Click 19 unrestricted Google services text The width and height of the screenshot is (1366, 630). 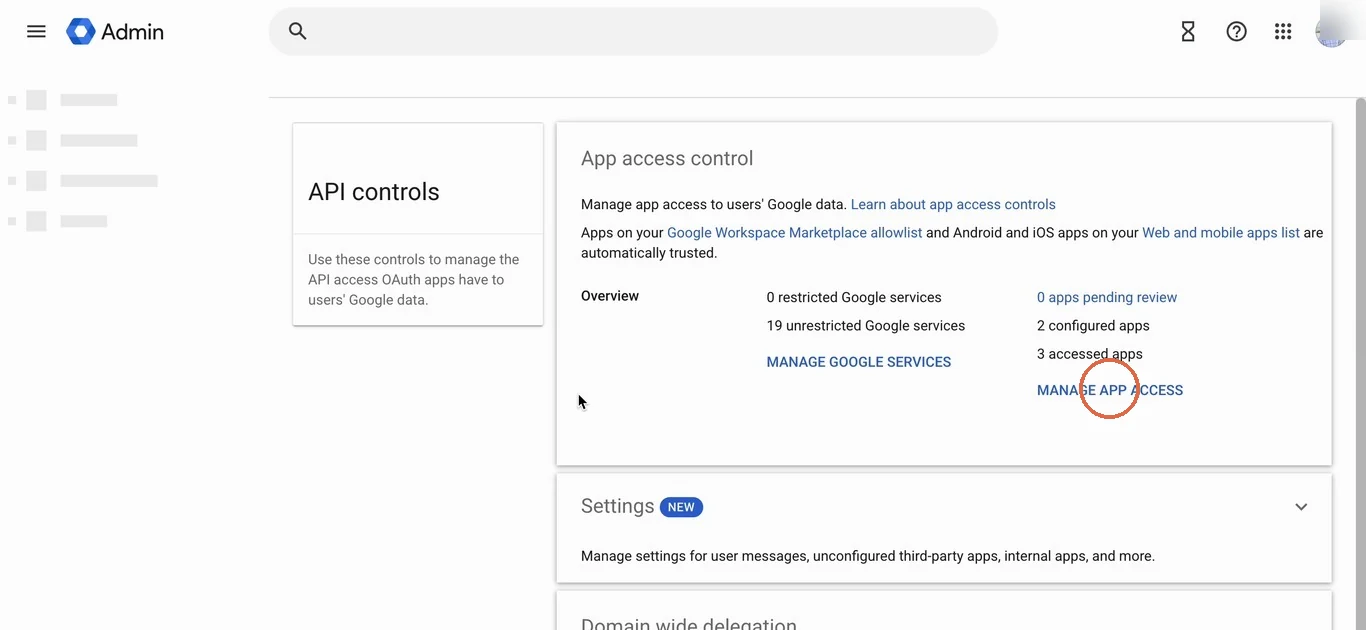tap(866, 325)
